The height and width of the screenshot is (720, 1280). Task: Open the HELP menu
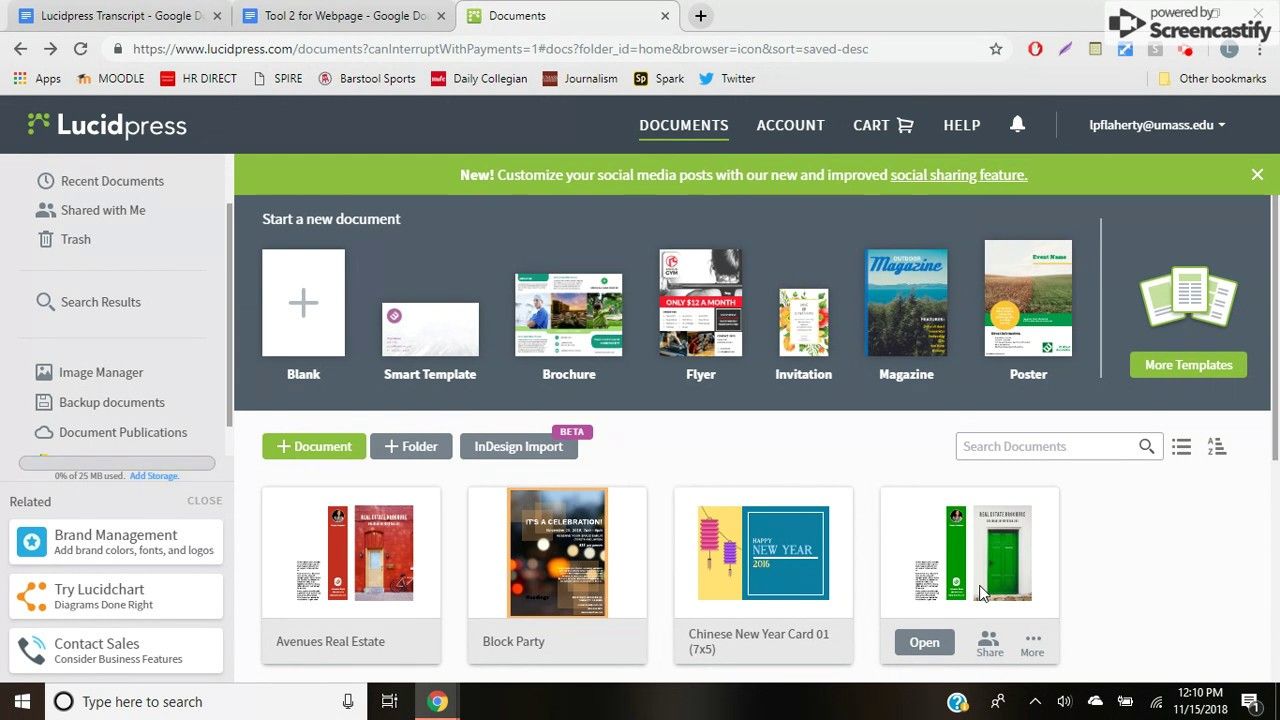tap(961, 125)
